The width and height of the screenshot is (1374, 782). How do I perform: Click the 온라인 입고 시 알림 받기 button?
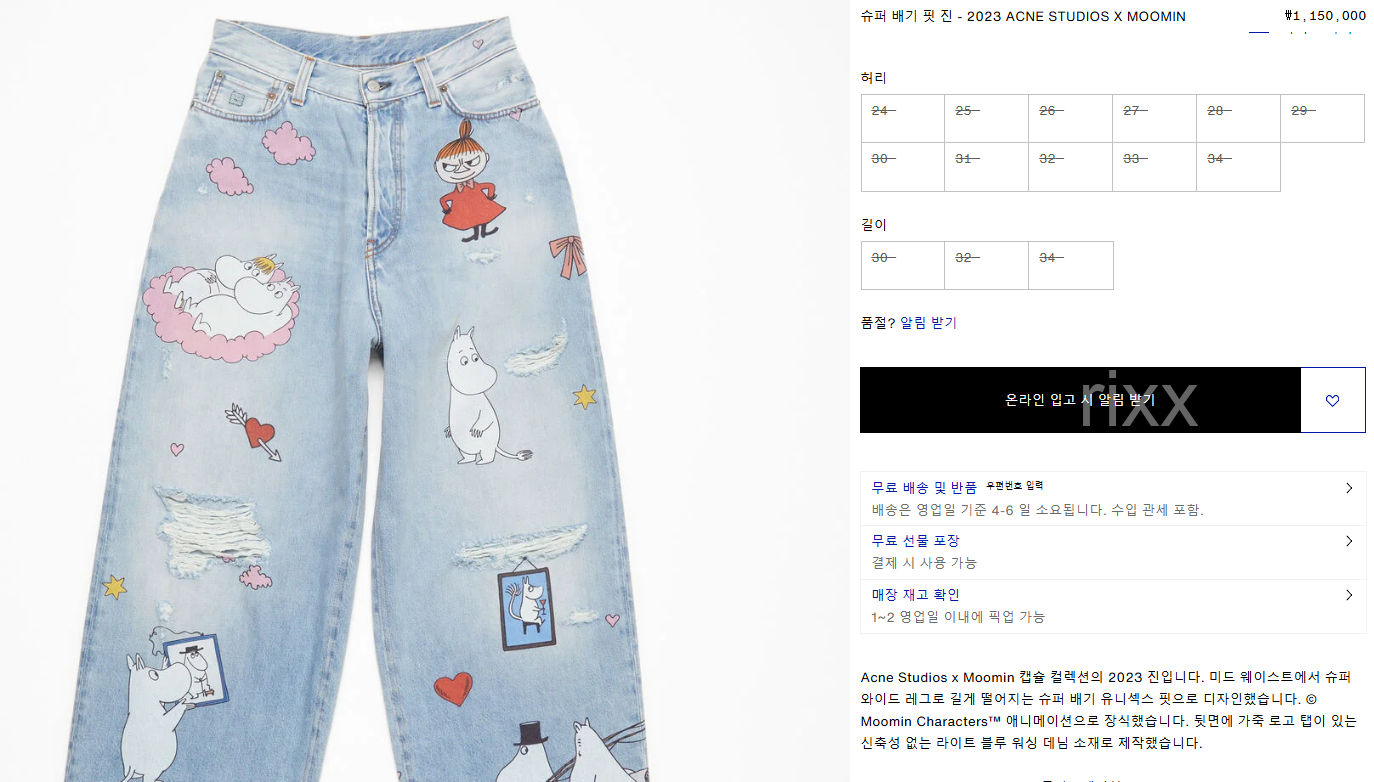pyautogui.click(x=1080, y=400)
